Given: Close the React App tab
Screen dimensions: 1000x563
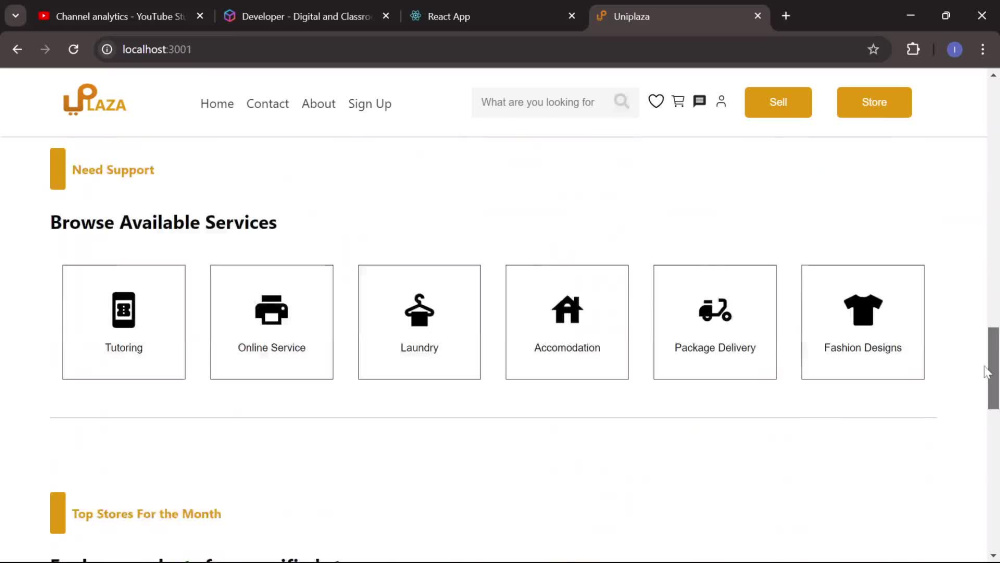Looking at the screenshot, I should [x=571, y=16].
